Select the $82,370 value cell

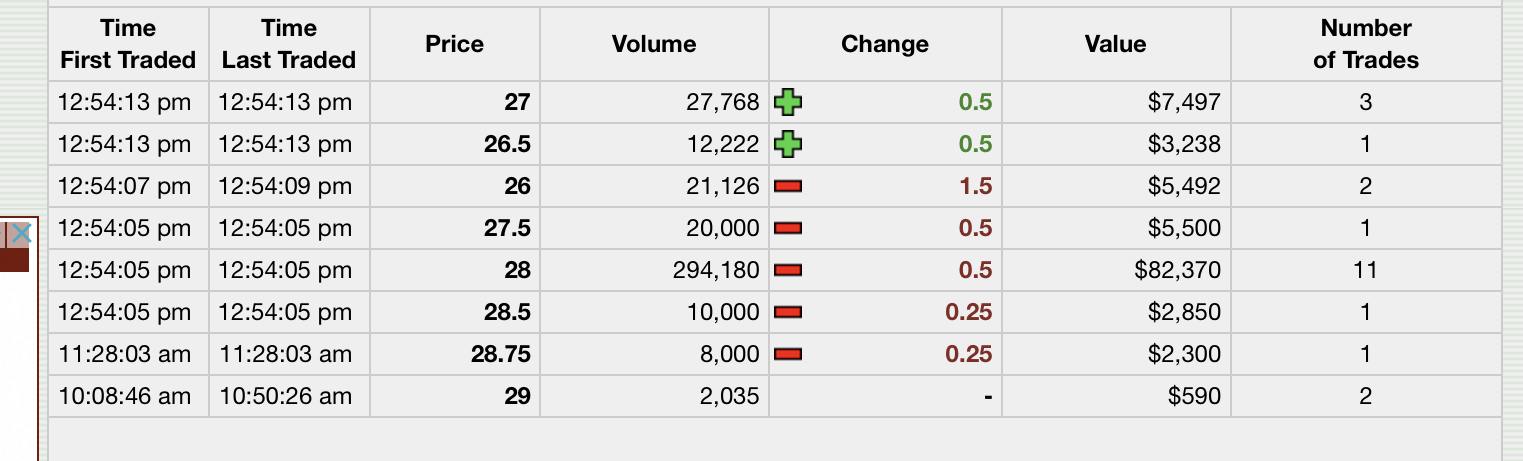coord(1116,270)
